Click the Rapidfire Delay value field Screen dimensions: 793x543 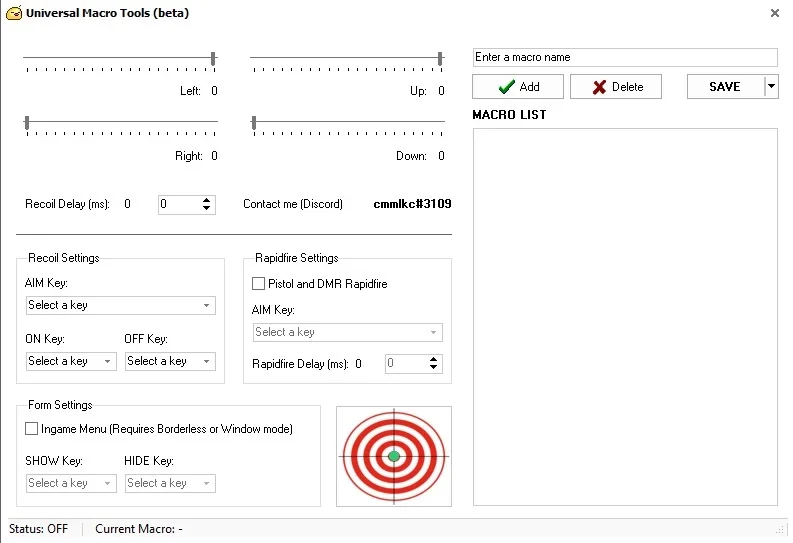coord(407,364)
